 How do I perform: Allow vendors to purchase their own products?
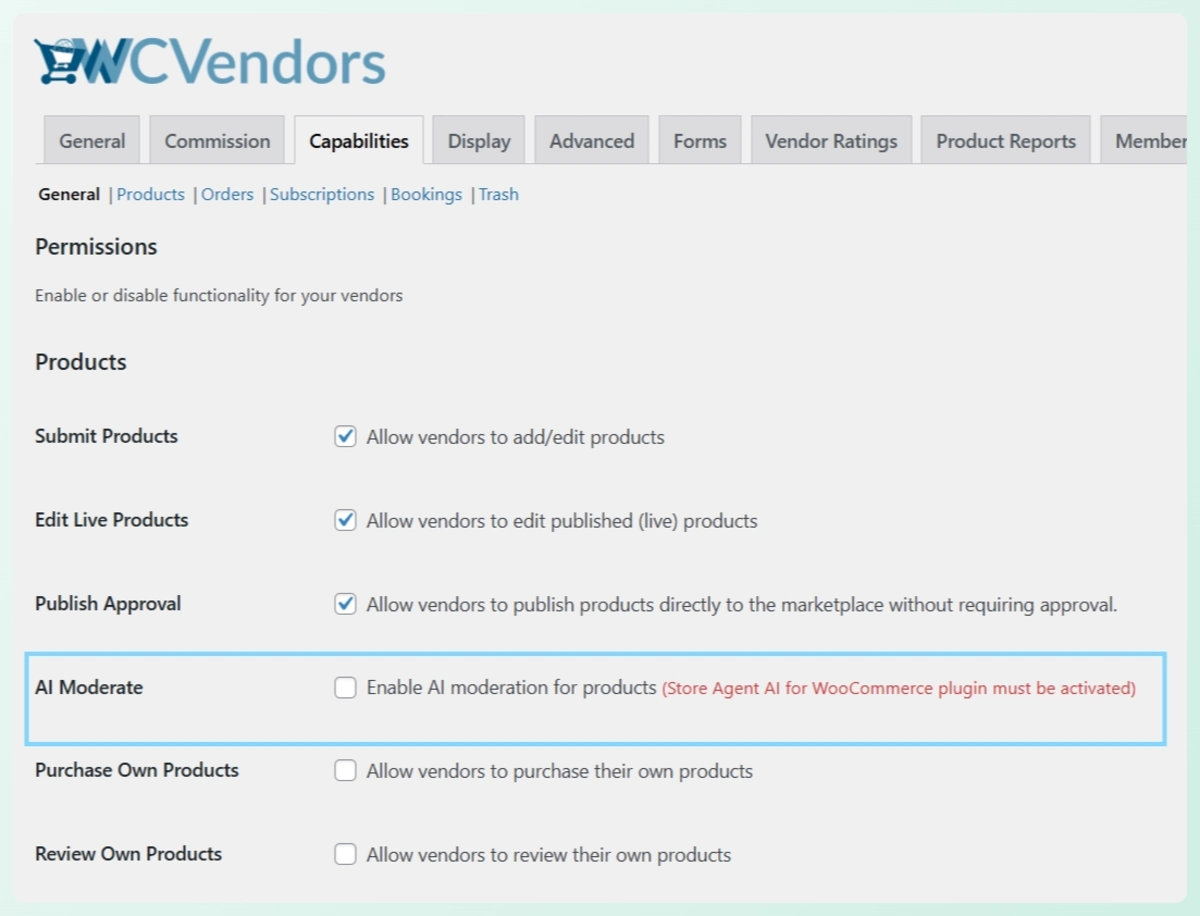(345, 770)
